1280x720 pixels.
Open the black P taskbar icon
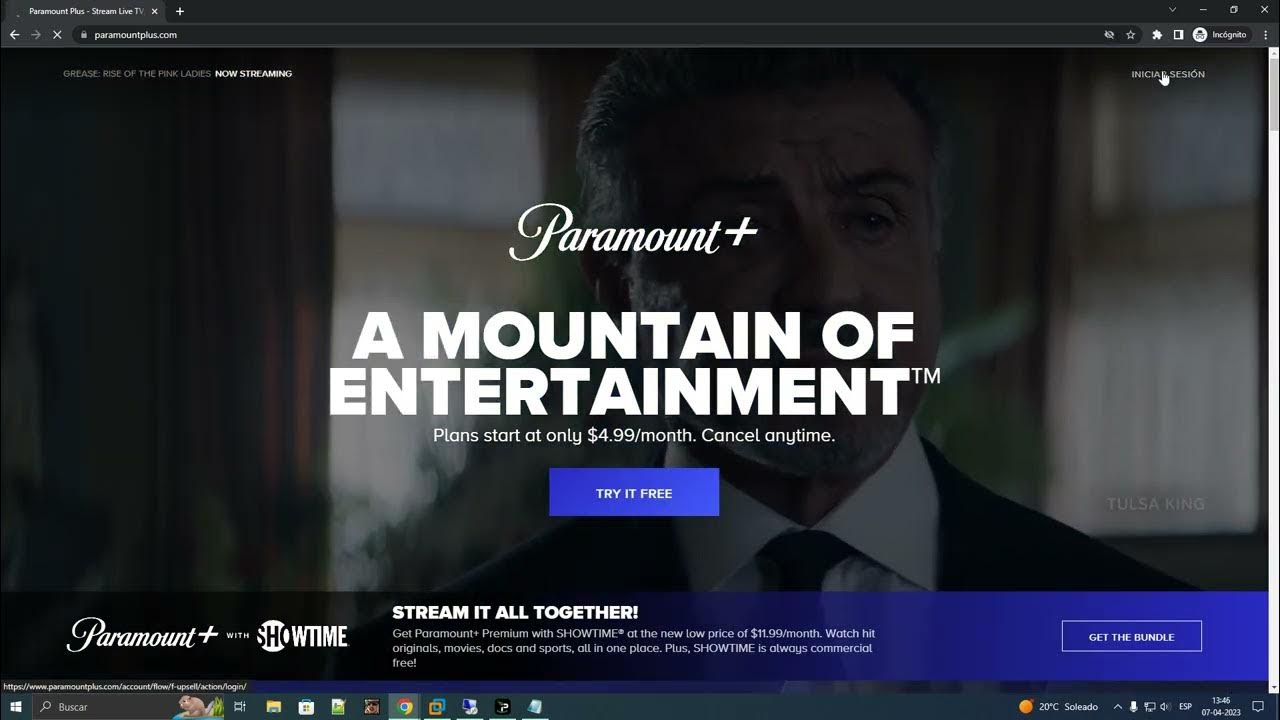point(502,707)
